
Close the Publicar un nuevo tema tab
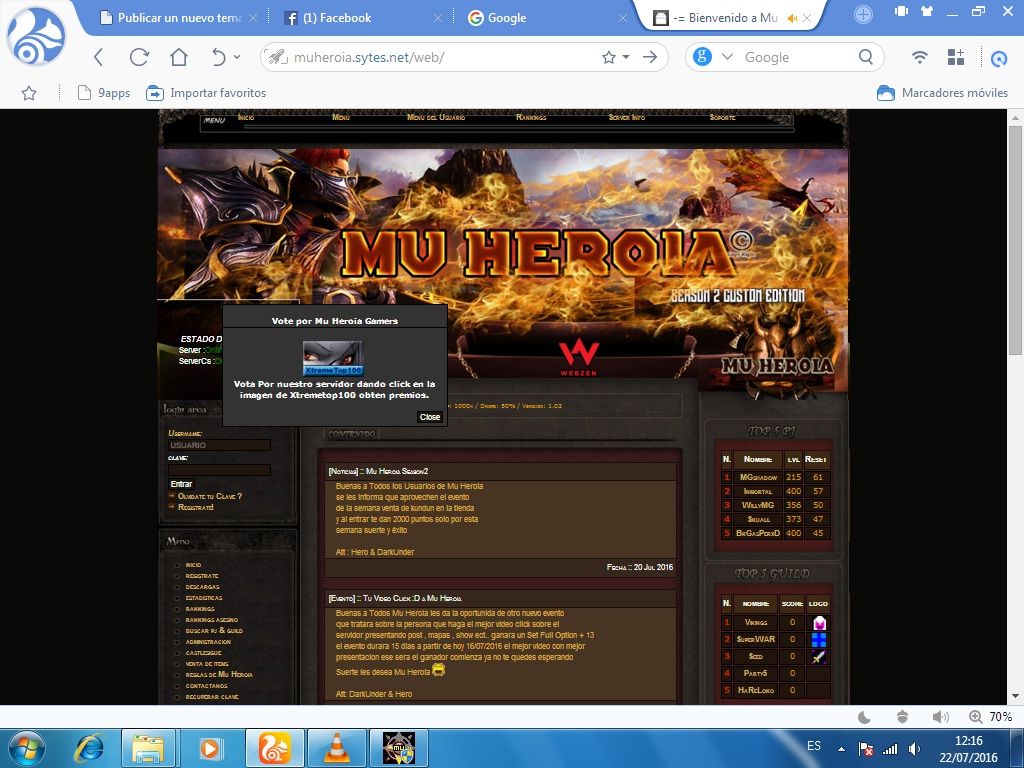click(x=253, y=18)
